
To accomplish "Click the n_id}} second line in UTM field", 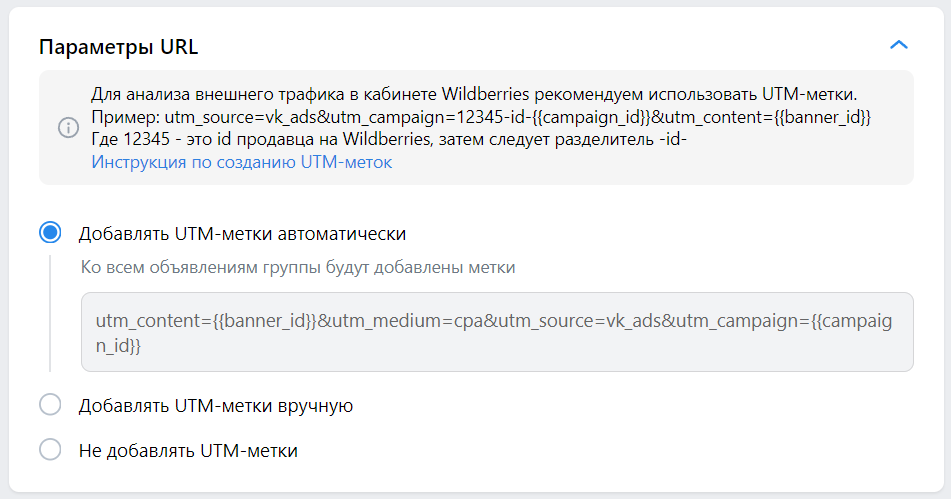I will (x=119, y=344).
